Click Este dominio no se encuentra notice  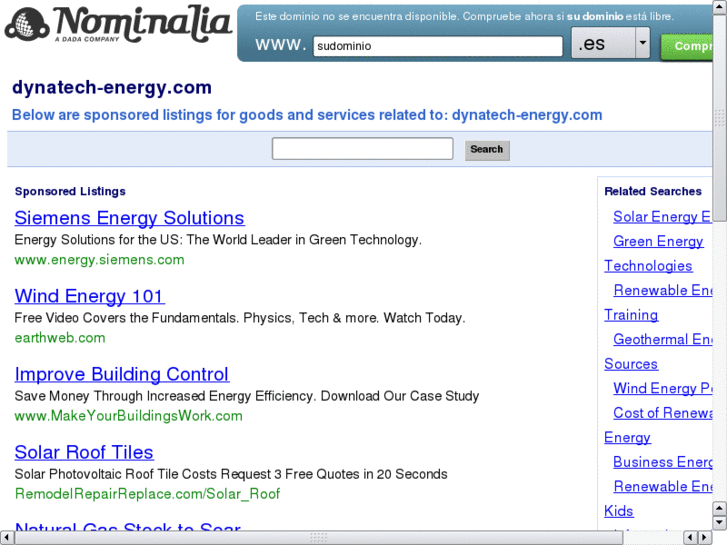click(464, 16)
